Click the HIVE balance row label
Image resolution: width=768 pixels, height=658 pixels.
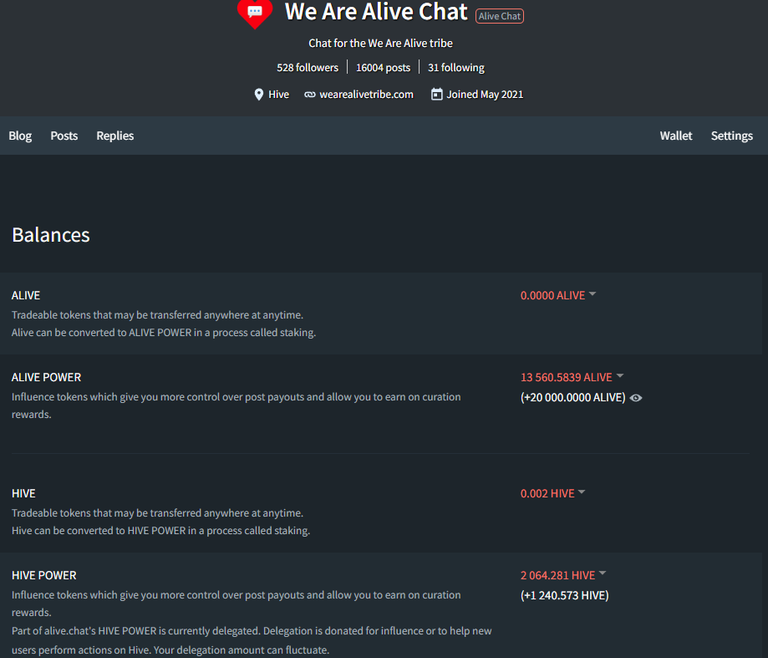[x=24, y=493]
